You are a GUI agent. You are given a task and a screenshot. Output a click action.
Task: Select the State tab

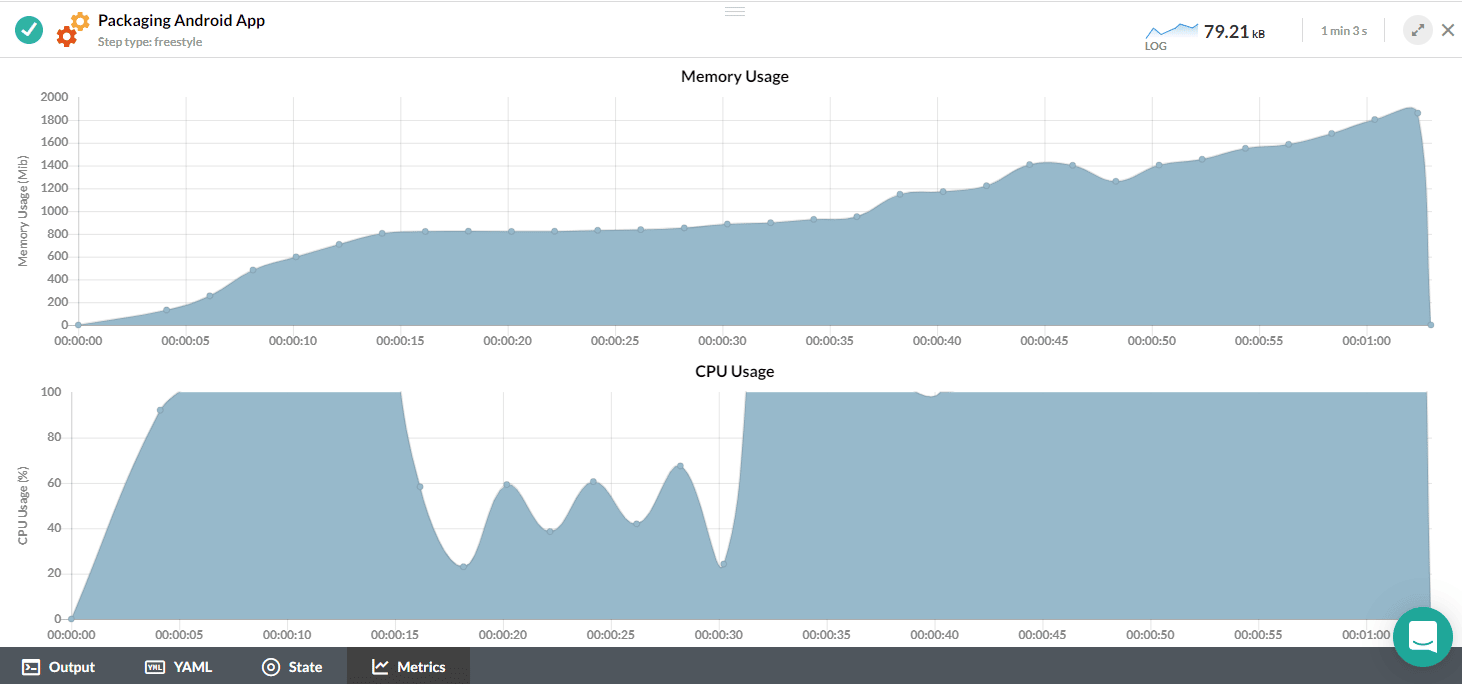292,667
